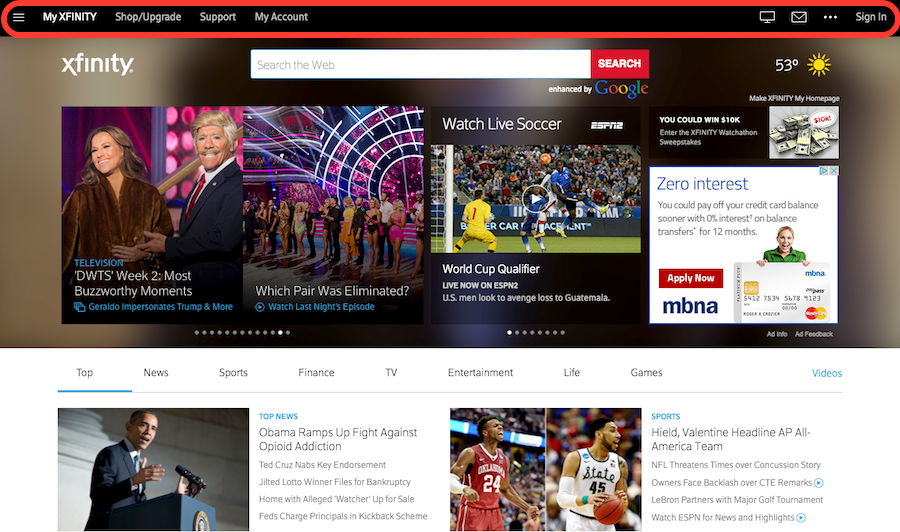Image resolution: width=900 pixels, height=532 pixels.
Task: Open the hamburger menu icon
Action: pyautogui.click(x=18, y=17)
